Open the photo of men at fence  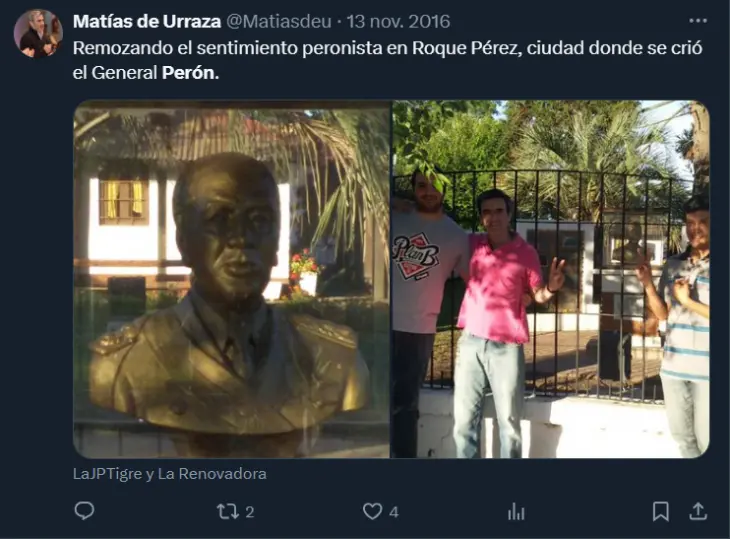click(x=550, y=279)
